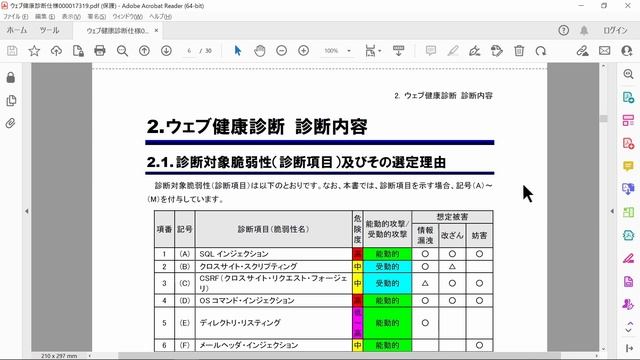Zoom in with plus icon
Image resolution: width=640 pixels, height=360 pixels.
coord(304,51)
